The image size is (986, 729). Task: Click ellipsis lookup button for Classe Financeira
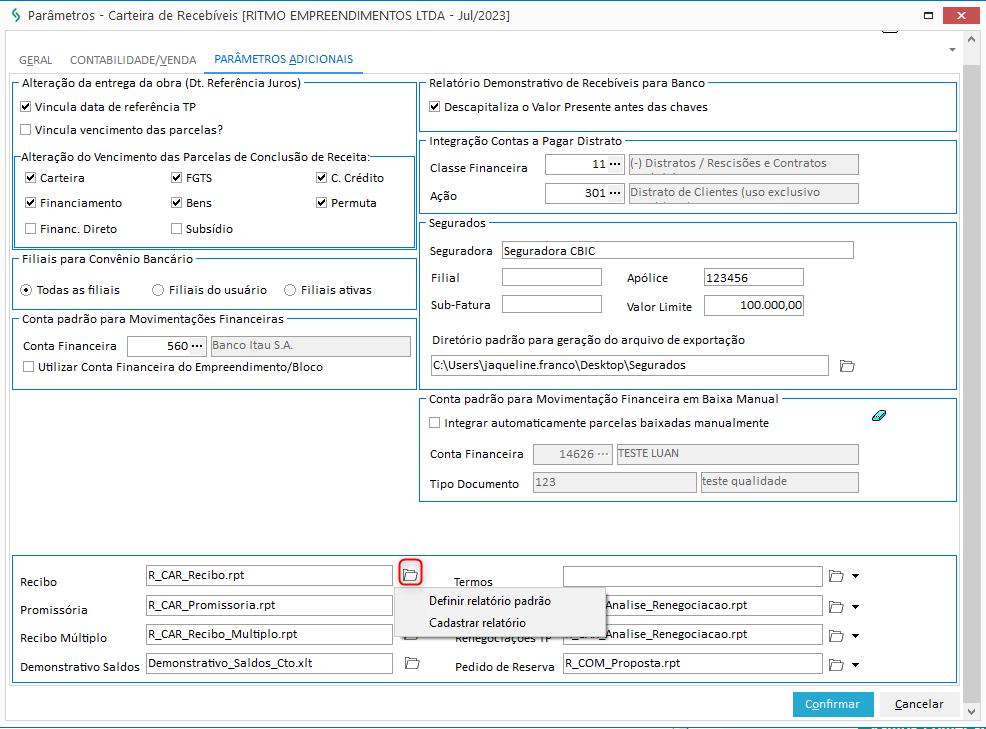615,164
